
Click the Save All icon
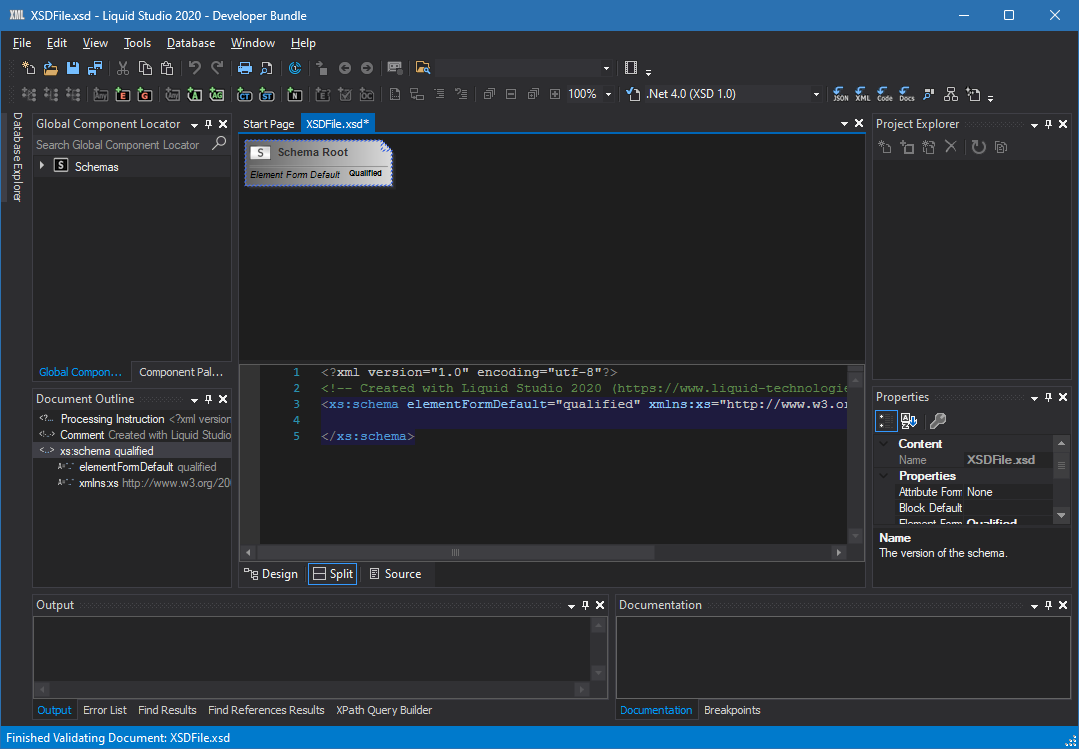pos(95,68)
